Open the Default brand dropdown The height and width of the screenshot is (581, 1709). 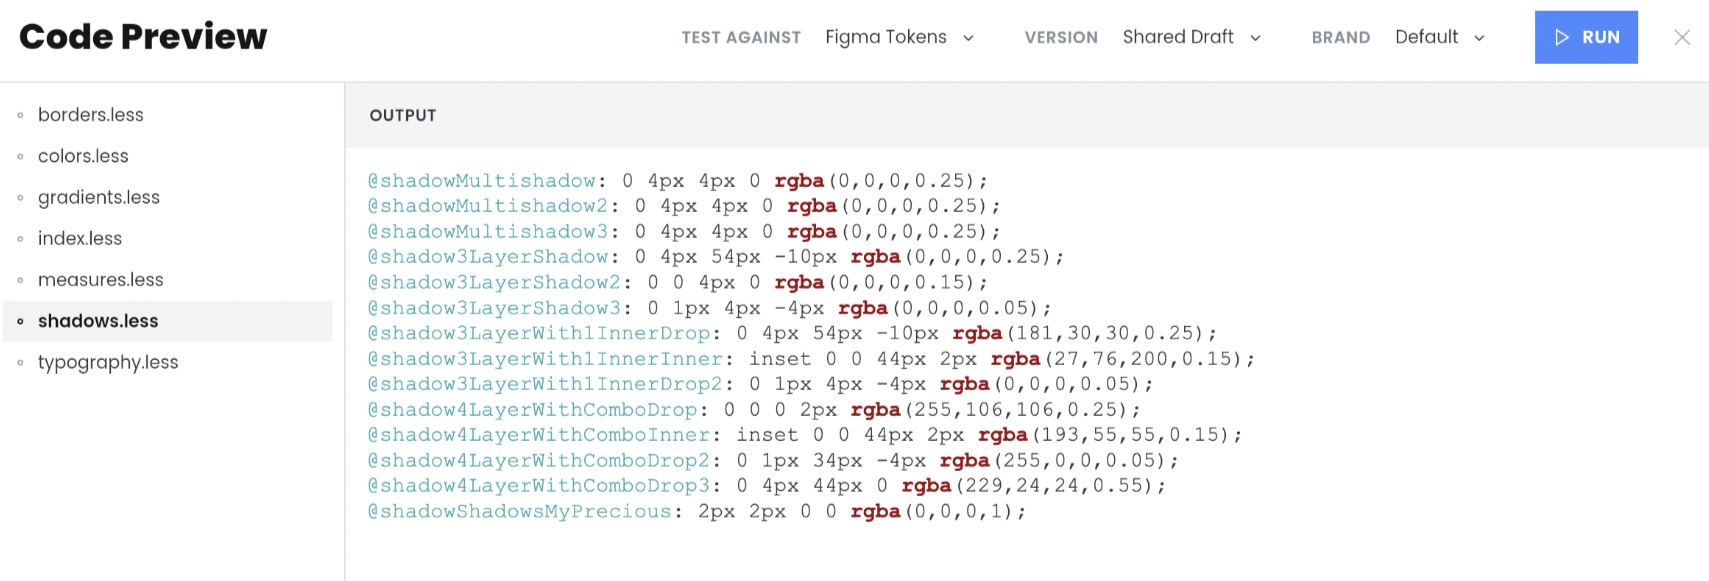pos(1440,37)
